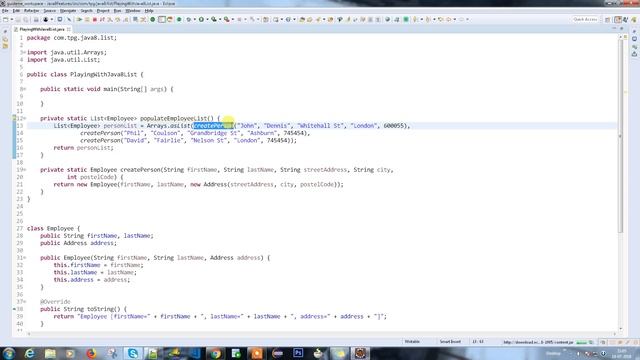640x360 pixels.
Task: Open the Project menu
Action: tap(103, 11)
